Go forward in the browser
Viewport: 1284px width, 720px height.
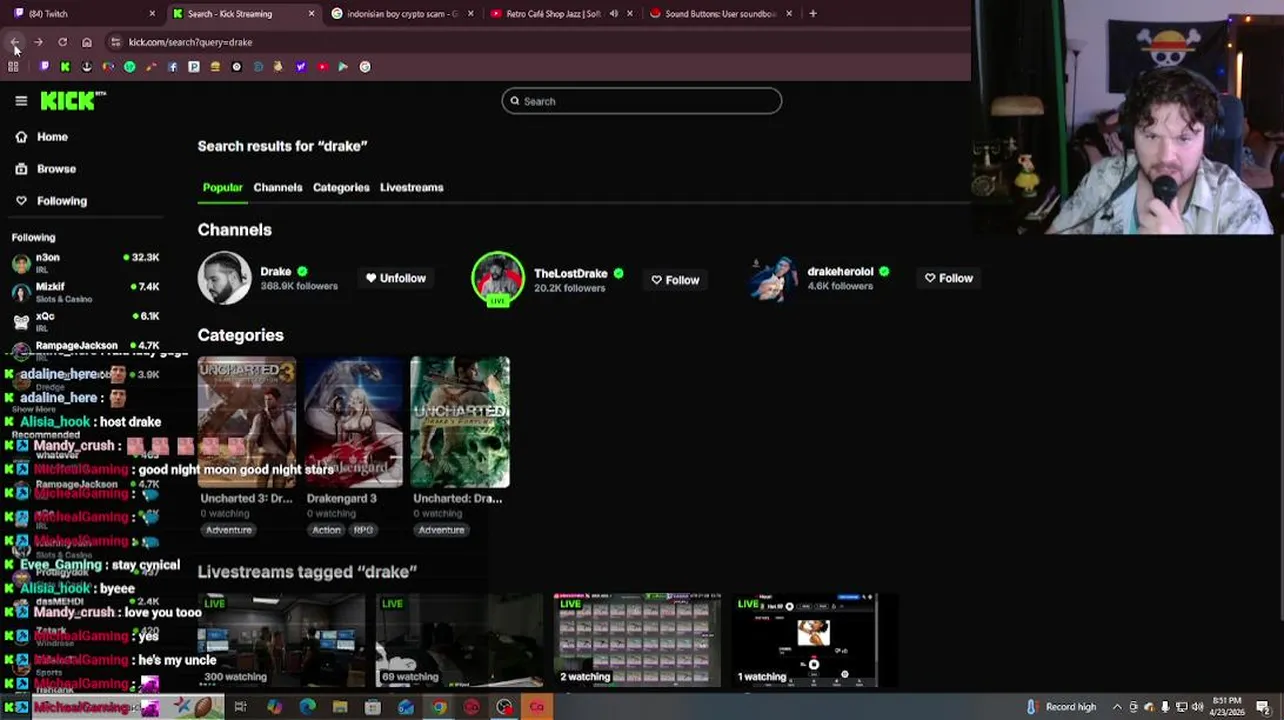[38, 42]
